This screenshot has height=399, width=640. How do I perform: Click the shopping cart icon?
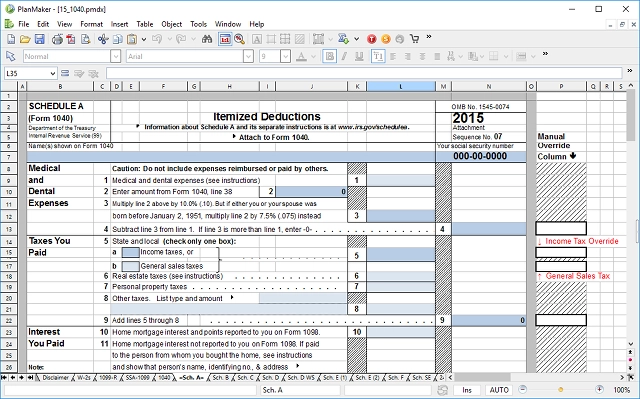[415, 39]
